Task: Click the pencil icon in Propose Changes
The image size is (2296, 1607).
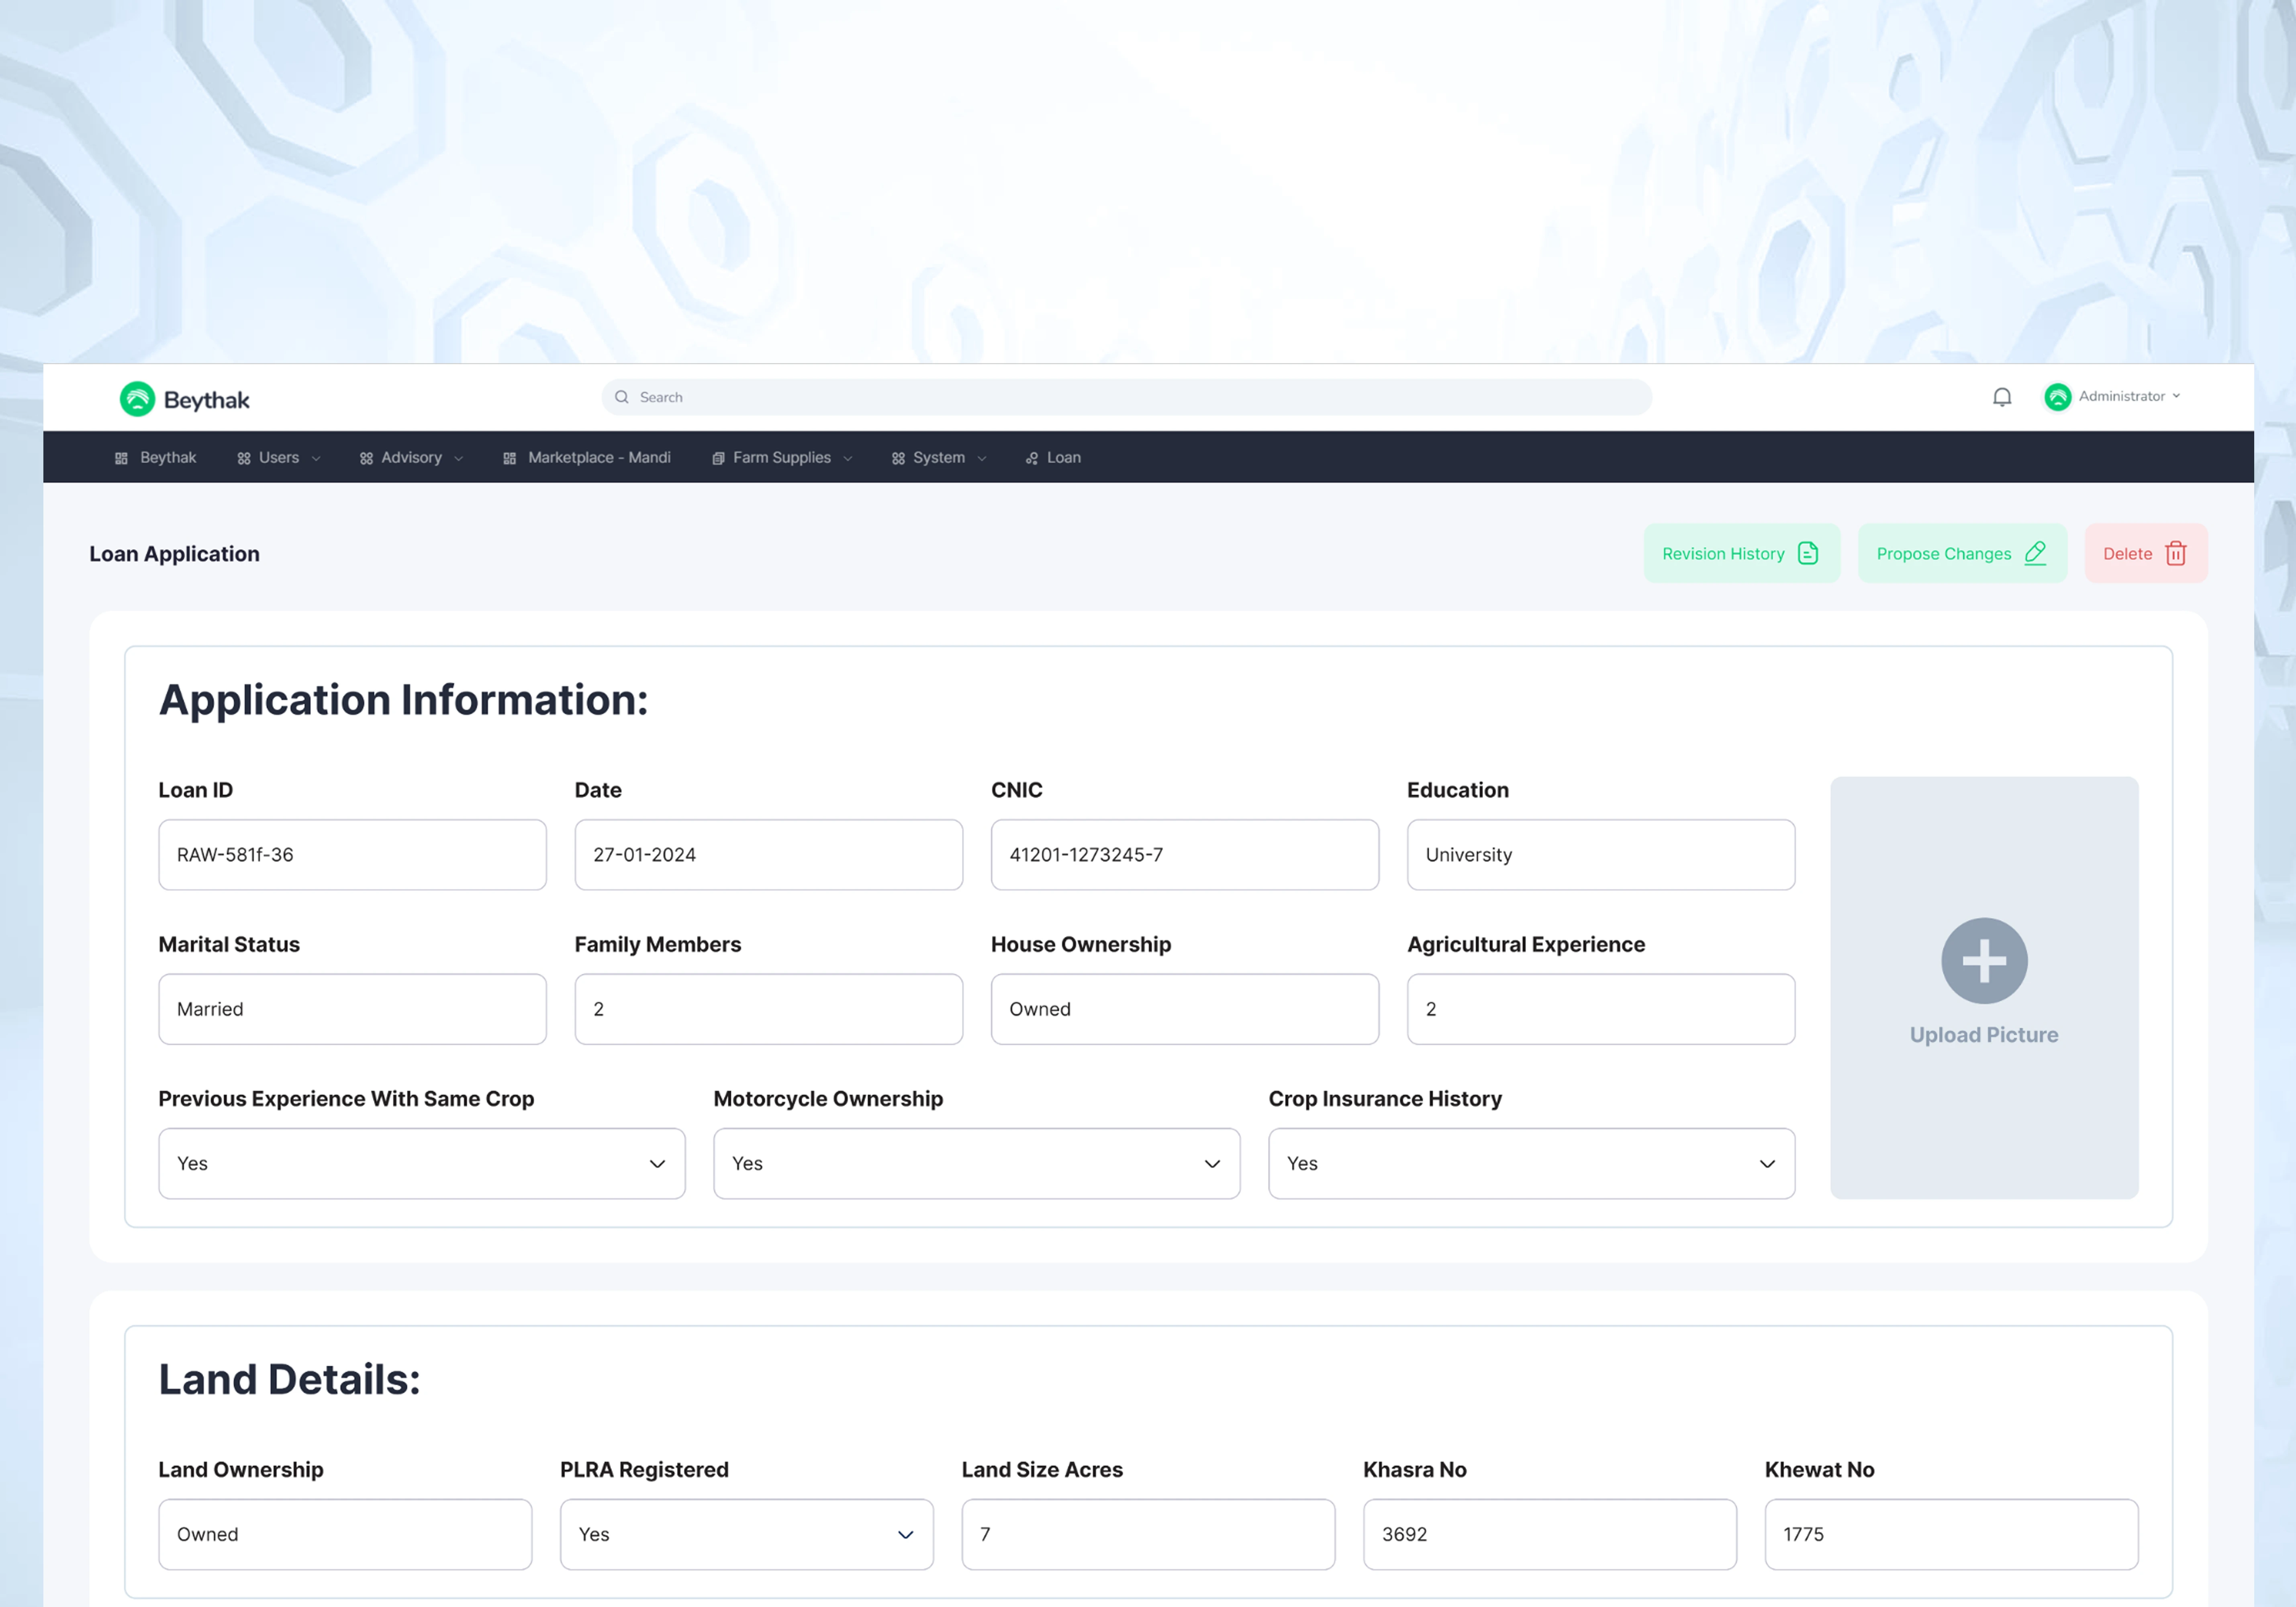Action: 2036,553
